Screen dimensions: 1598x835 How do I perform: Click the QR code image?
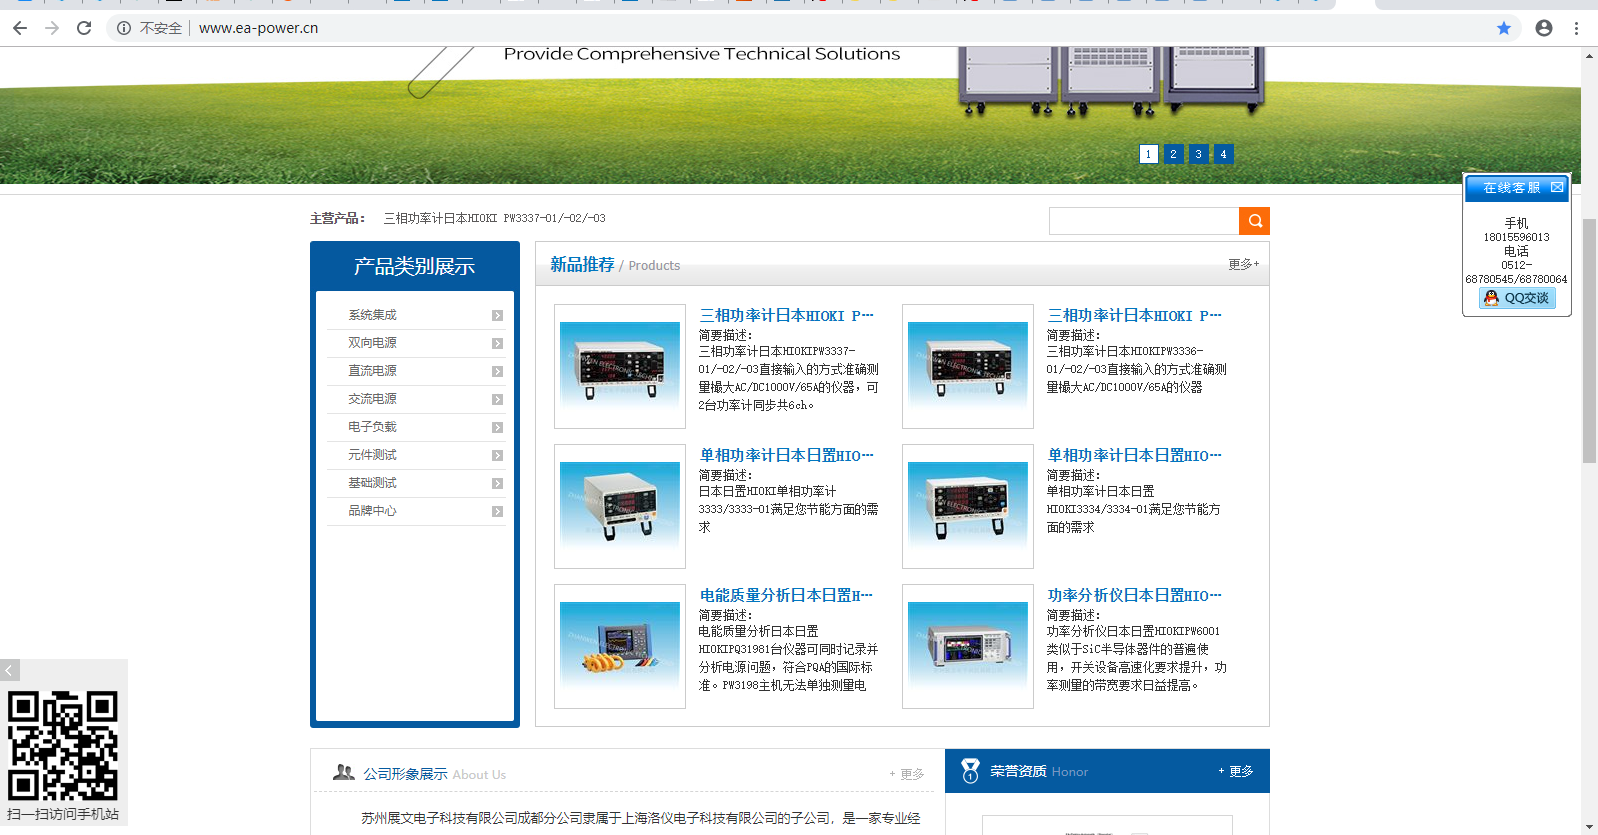pos(63,745)
